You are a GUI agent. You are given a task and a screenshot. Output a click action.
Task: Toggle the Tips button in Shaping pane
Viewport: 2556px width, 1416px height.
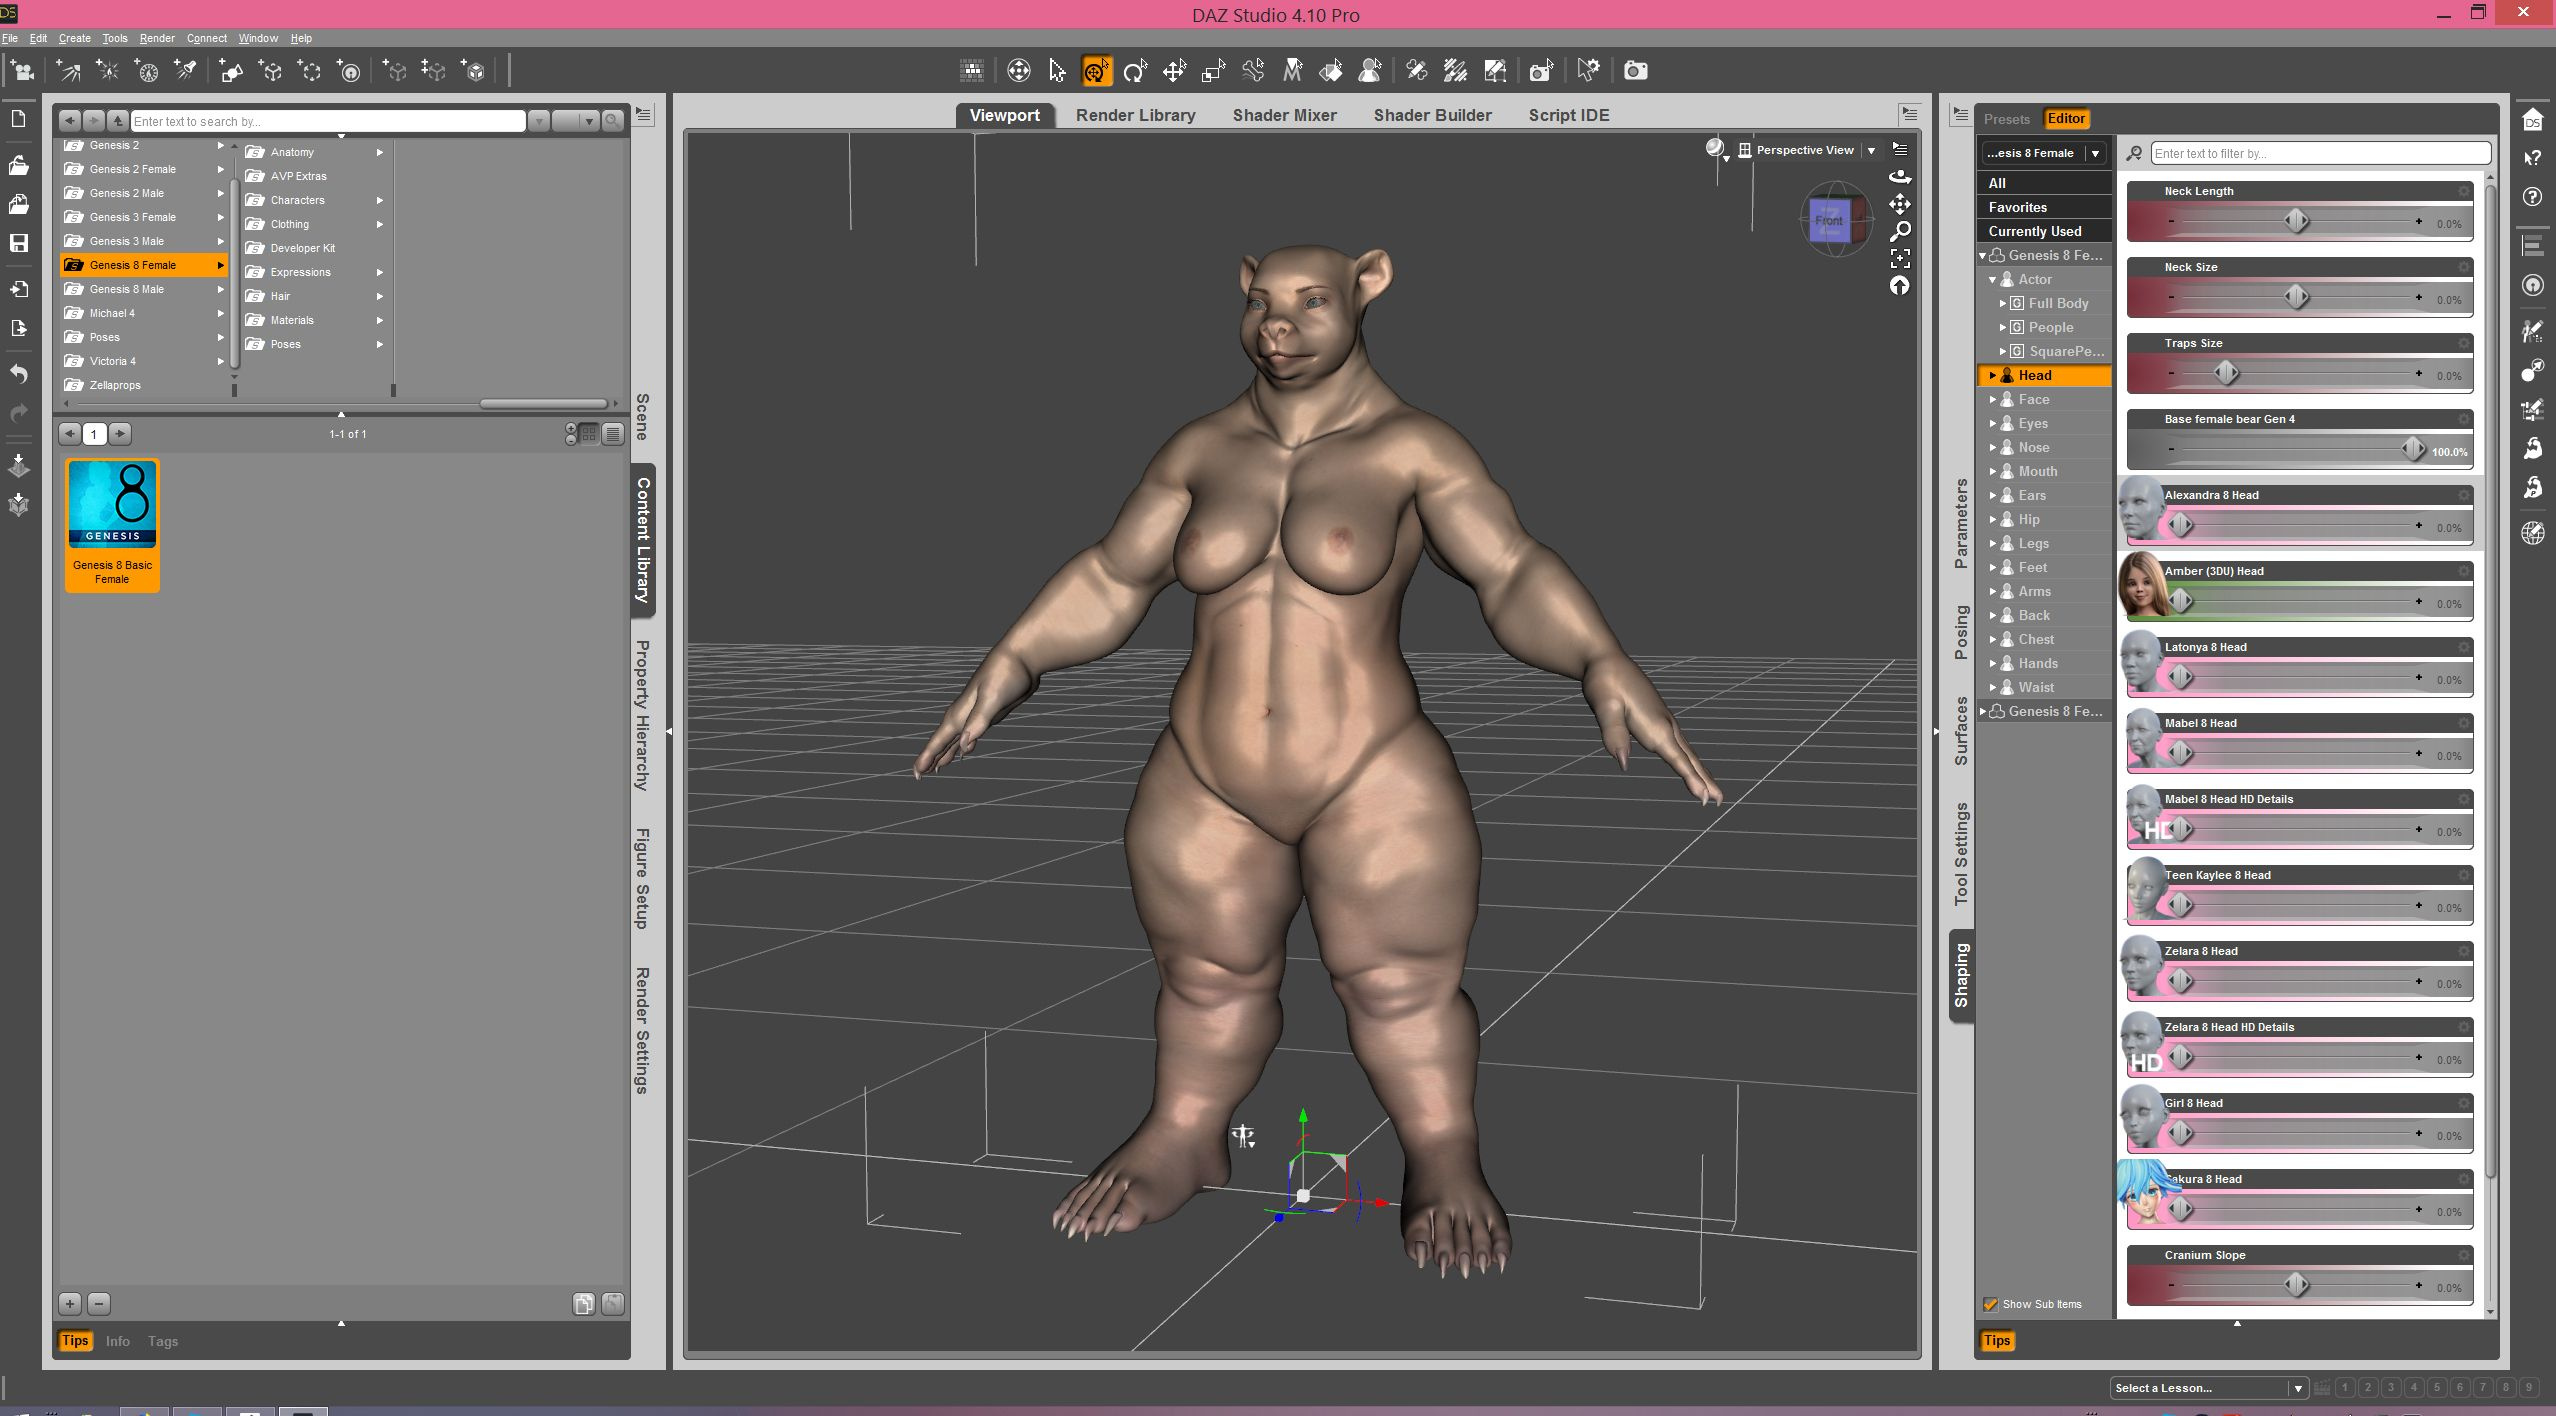(x=1996, y=1341)
